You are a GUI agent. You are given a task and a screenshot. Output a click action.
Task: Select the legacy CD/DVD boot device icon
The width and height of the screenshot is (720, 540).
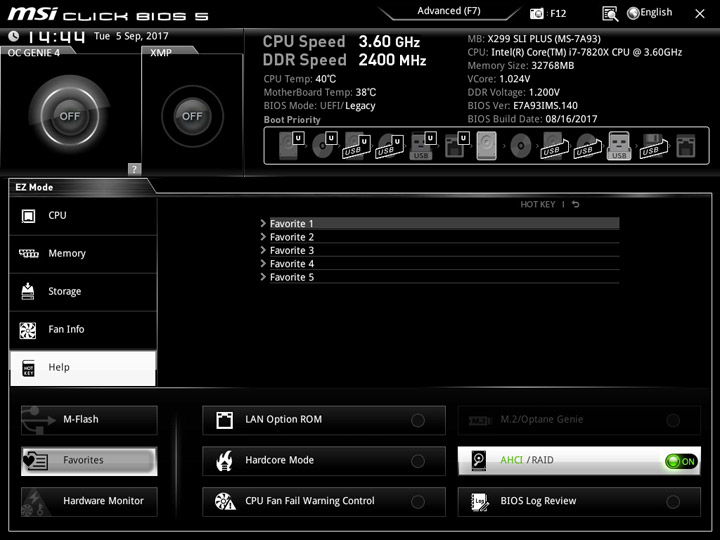coord(521,146)
